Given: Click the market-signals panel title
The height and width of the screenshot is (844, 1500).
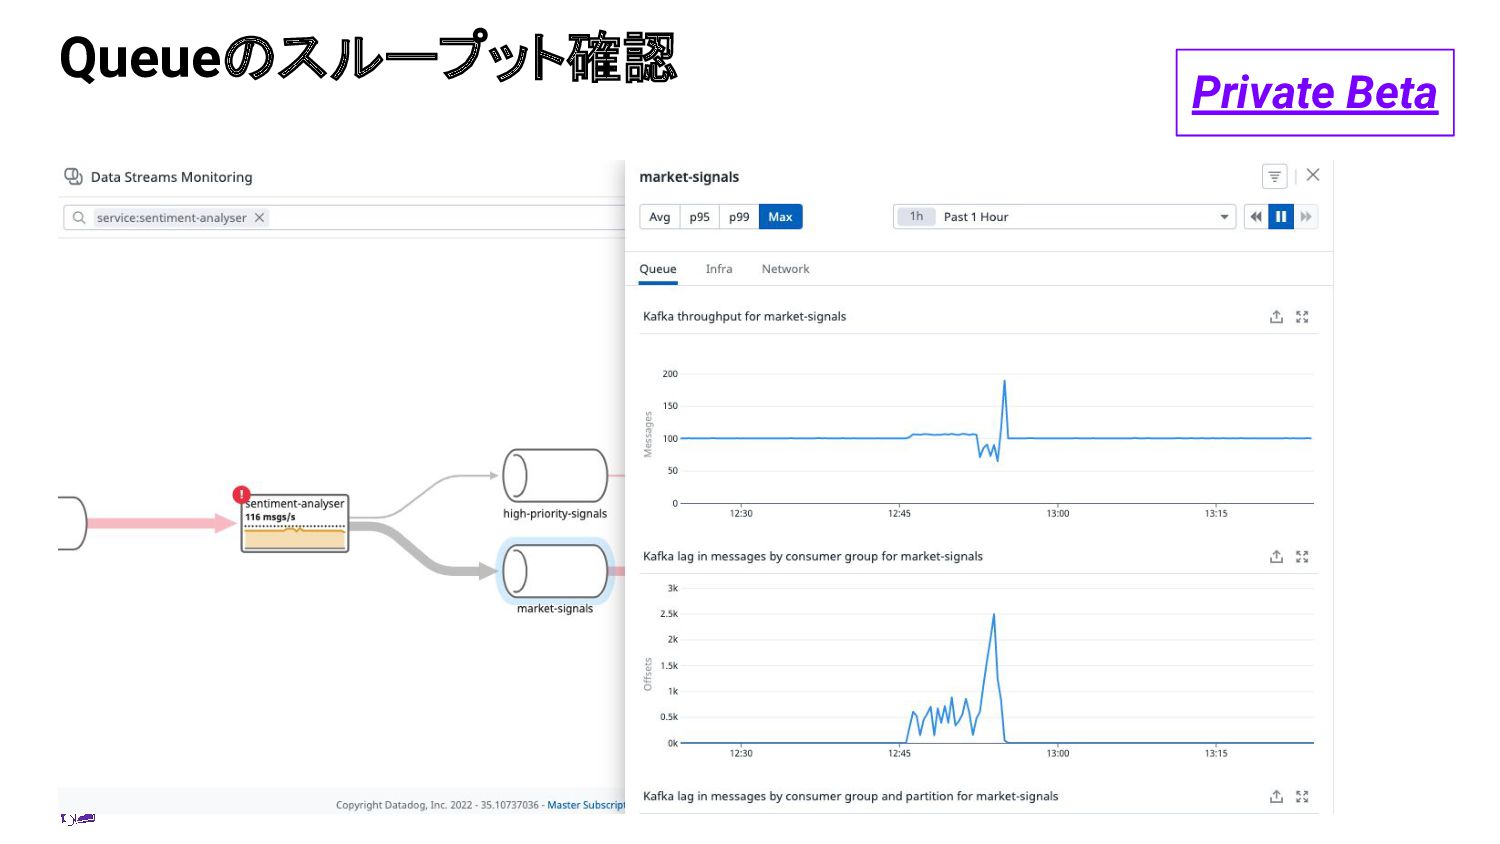Looking at the screenshot, I should pos(689,177).
